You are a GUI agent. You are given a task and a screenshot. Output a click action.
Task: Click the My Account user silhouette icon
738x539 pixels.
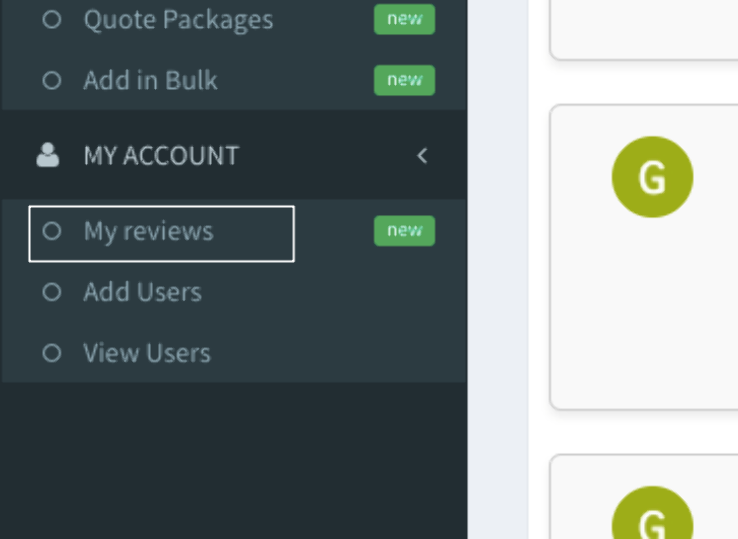tap(48, 155)
